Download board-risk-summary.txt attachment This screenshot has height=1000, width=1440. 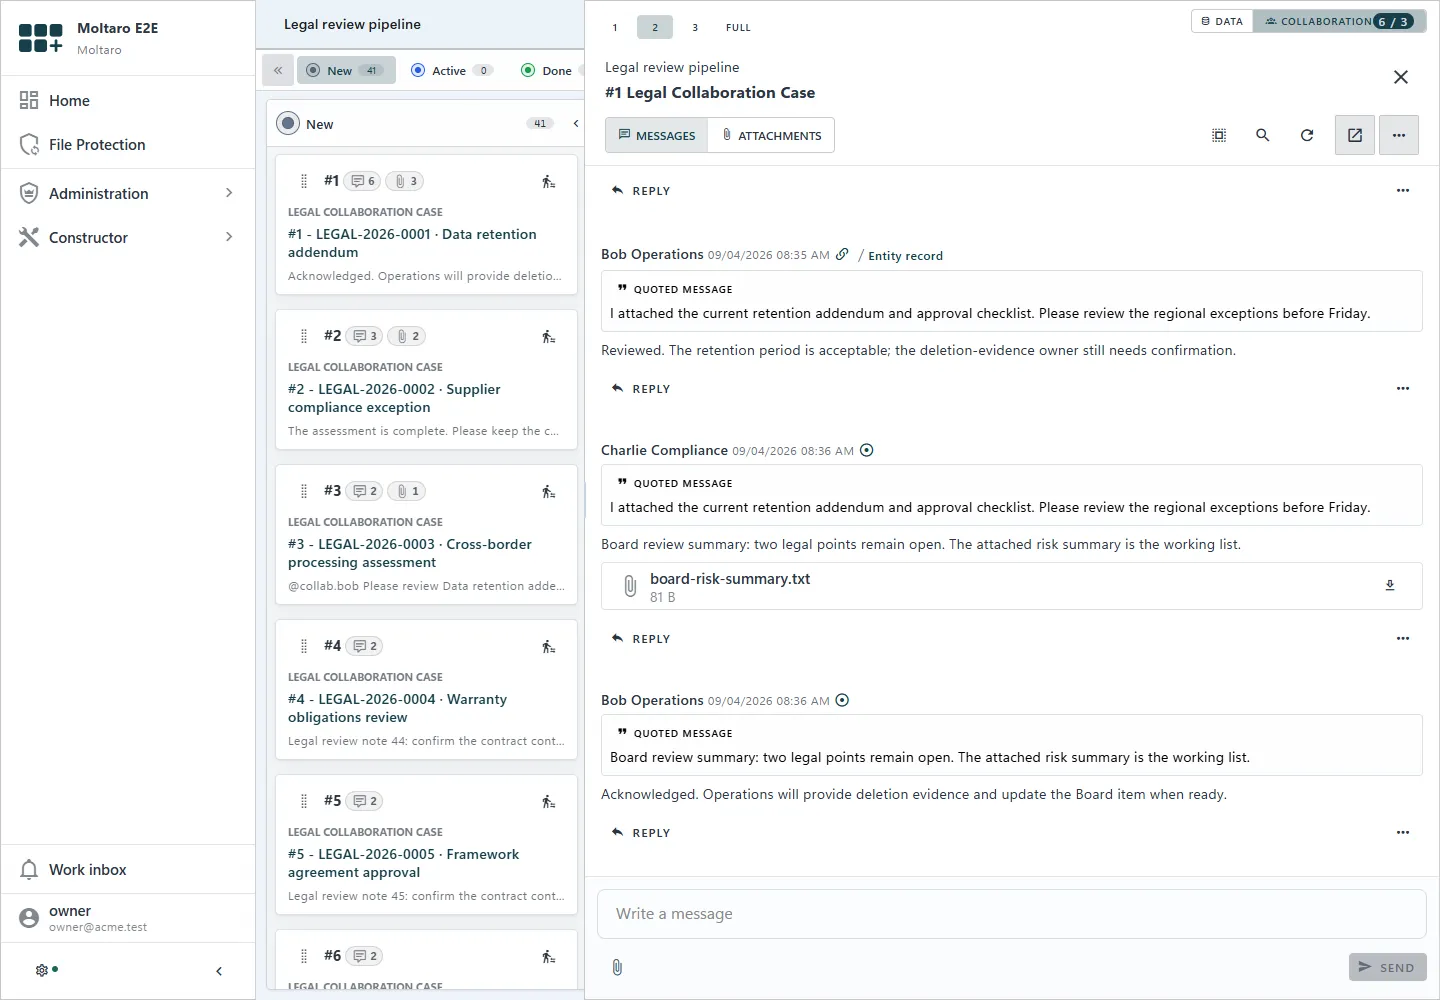point(1390,586)
